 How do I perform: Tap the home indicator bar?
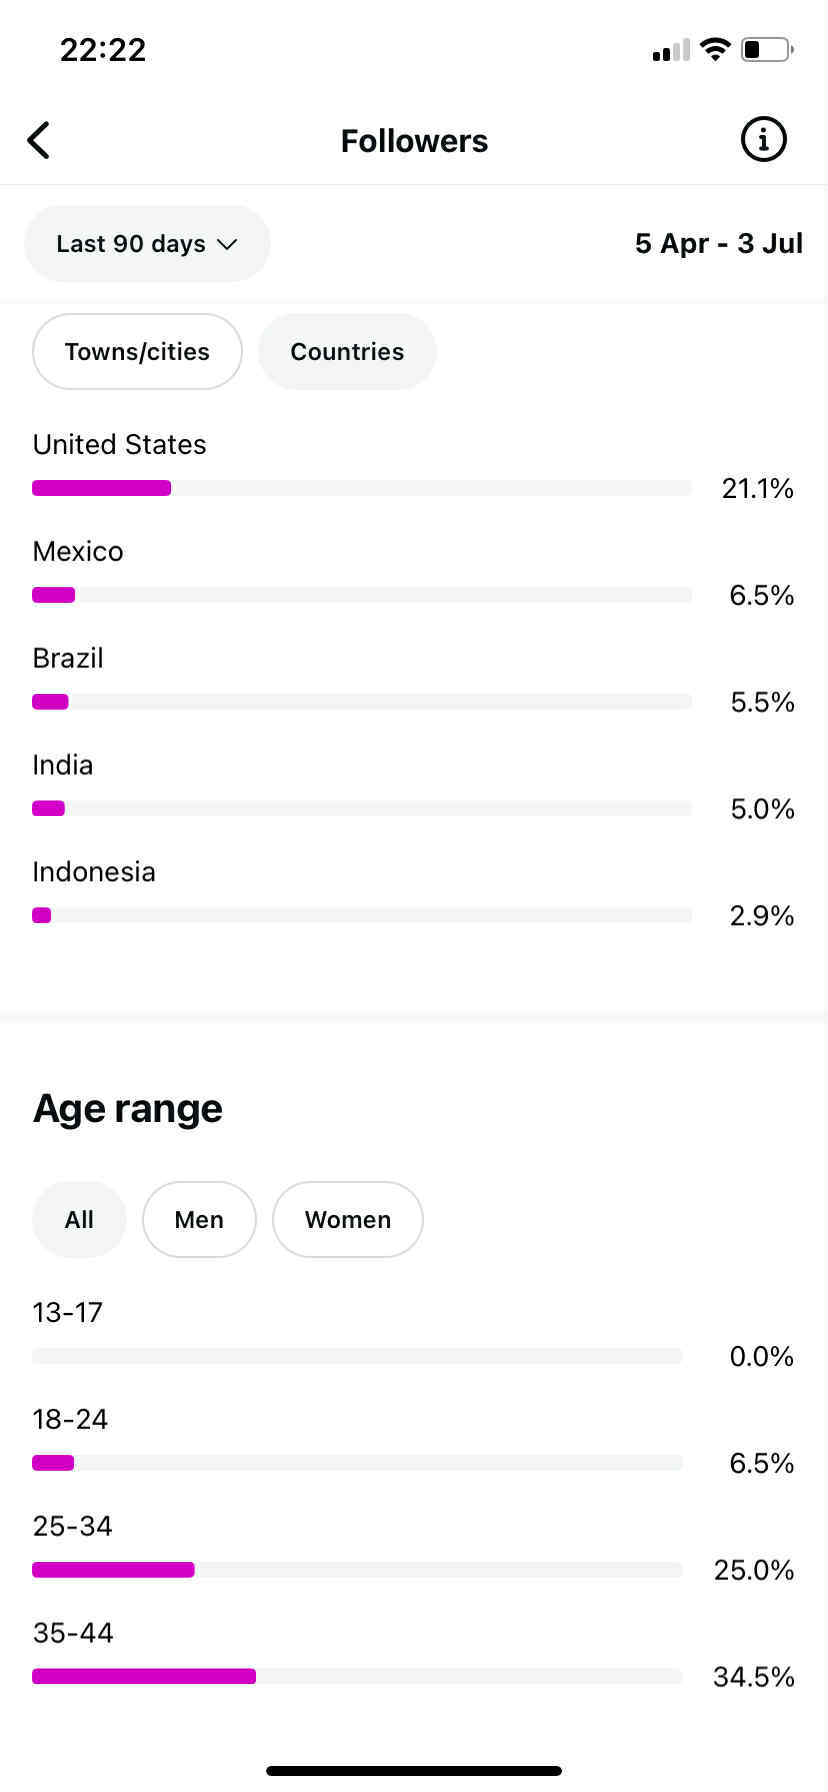coord(414,1771)
